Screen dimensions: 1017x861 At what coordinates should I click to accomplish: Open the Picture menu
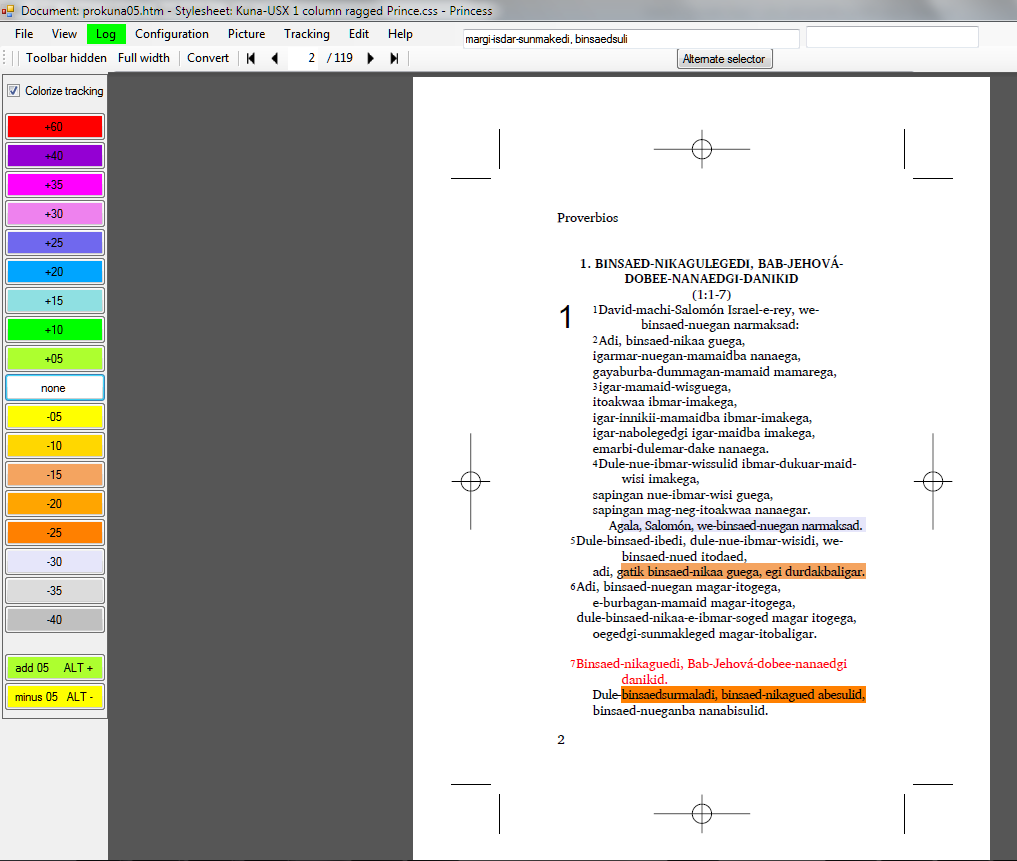[x=246, y=34]
